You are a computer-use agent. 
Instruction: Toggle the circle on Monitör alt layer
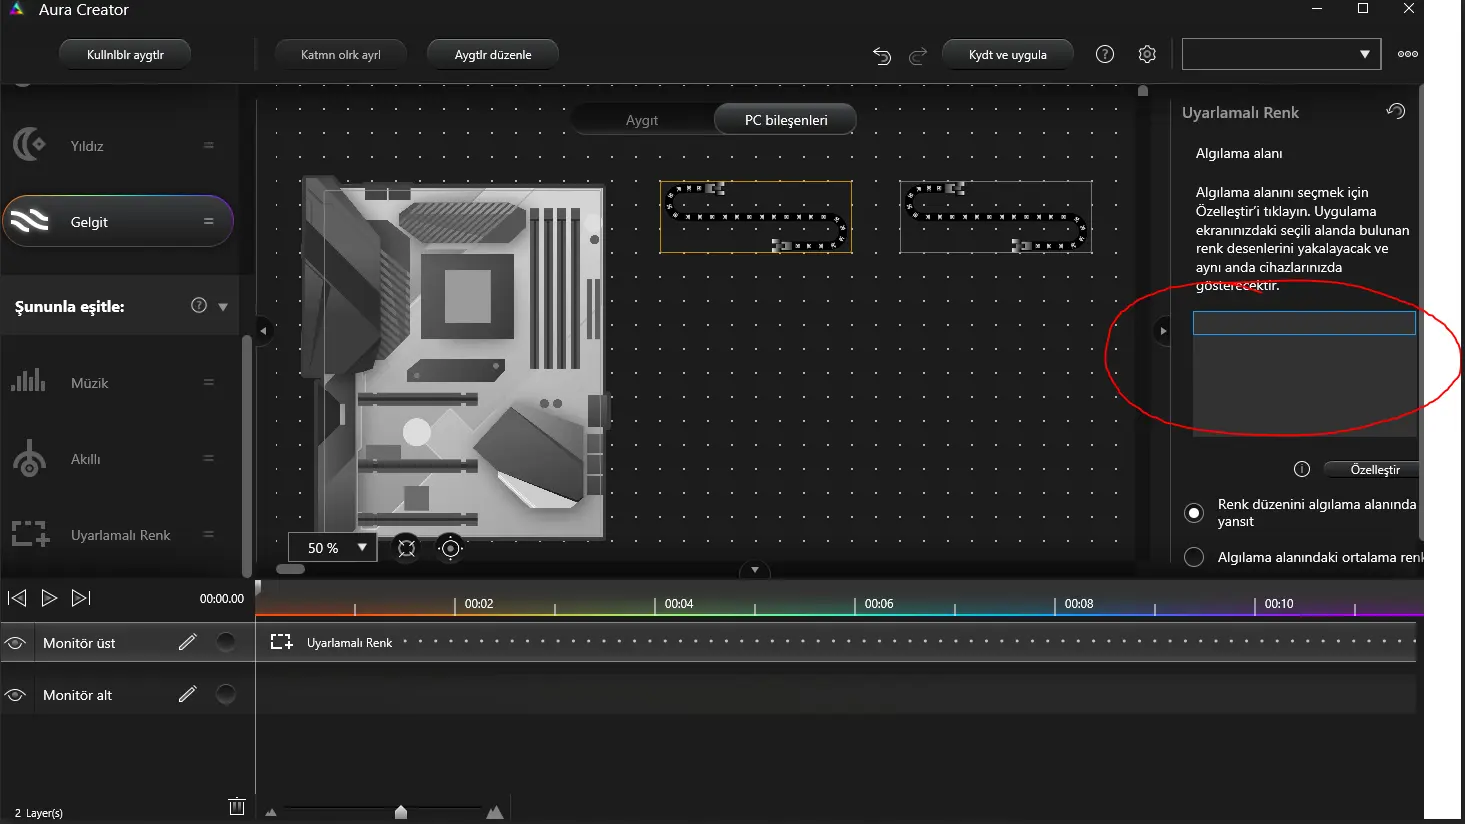[226, 694]
